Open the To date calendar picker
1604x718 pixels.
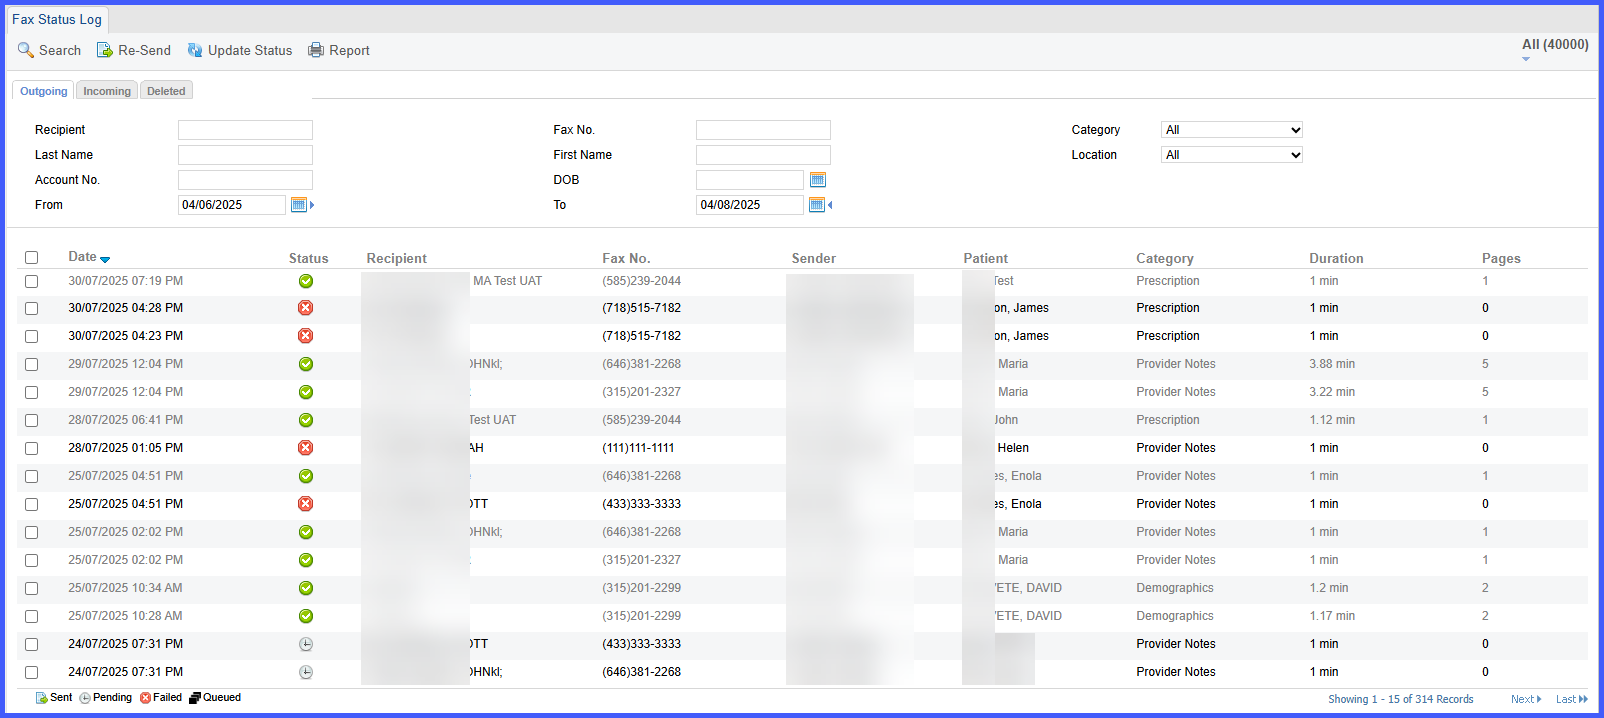[816, 205]
